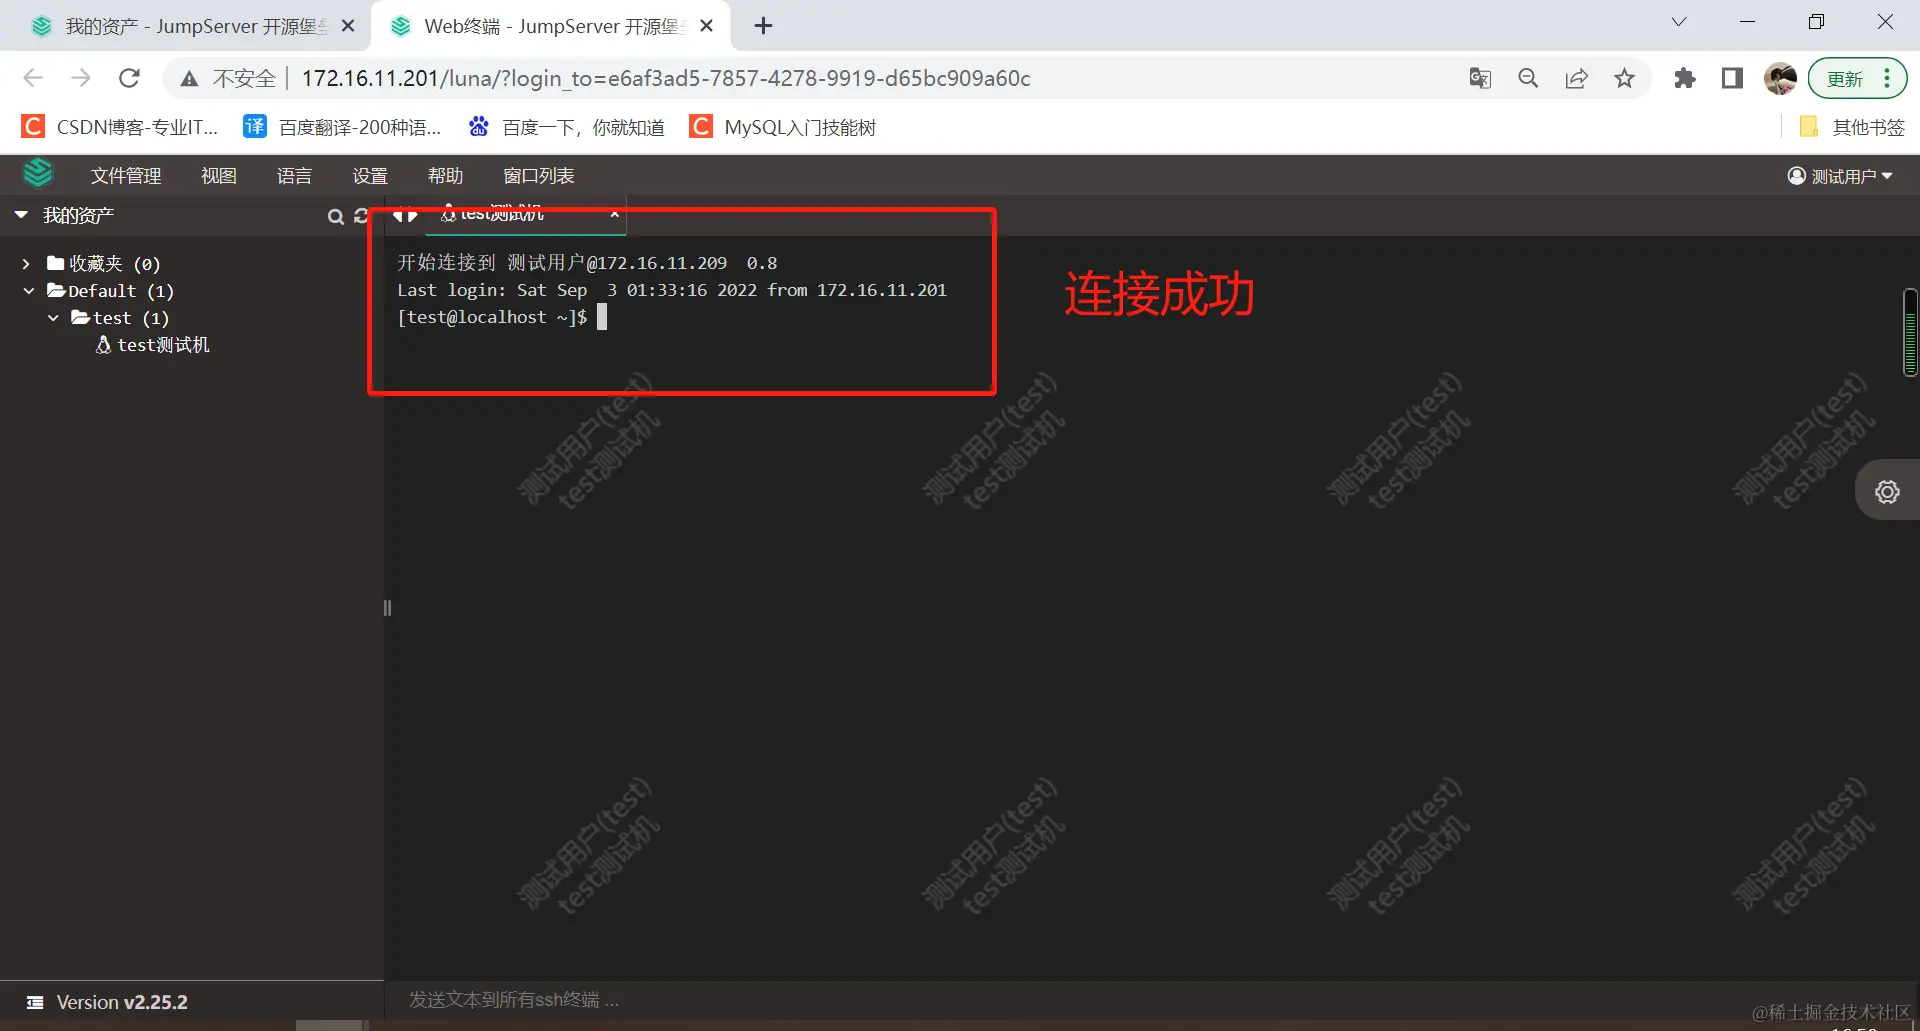
Task: Click the batch command input field
Action: (1150, 1000)
